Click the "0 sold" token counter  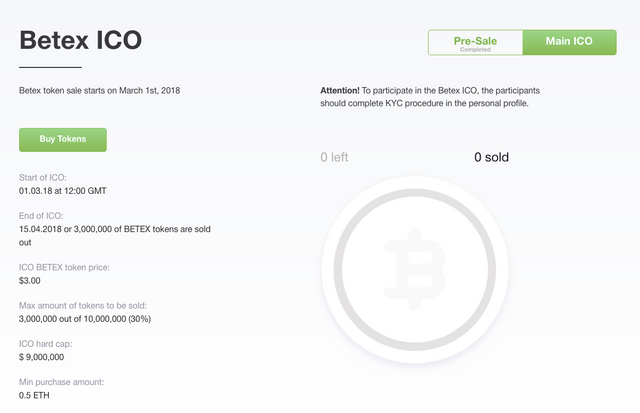pos(491,157)
